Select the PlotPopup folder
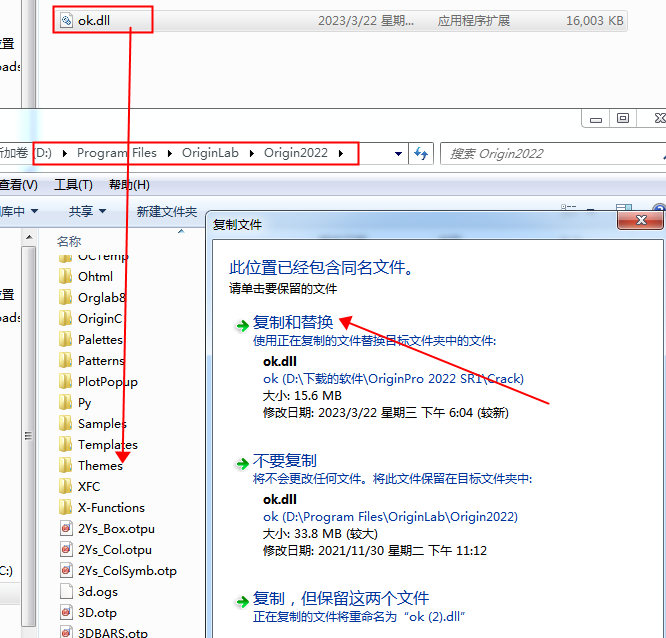Screen dimensions: 666x638 [107, 381]
